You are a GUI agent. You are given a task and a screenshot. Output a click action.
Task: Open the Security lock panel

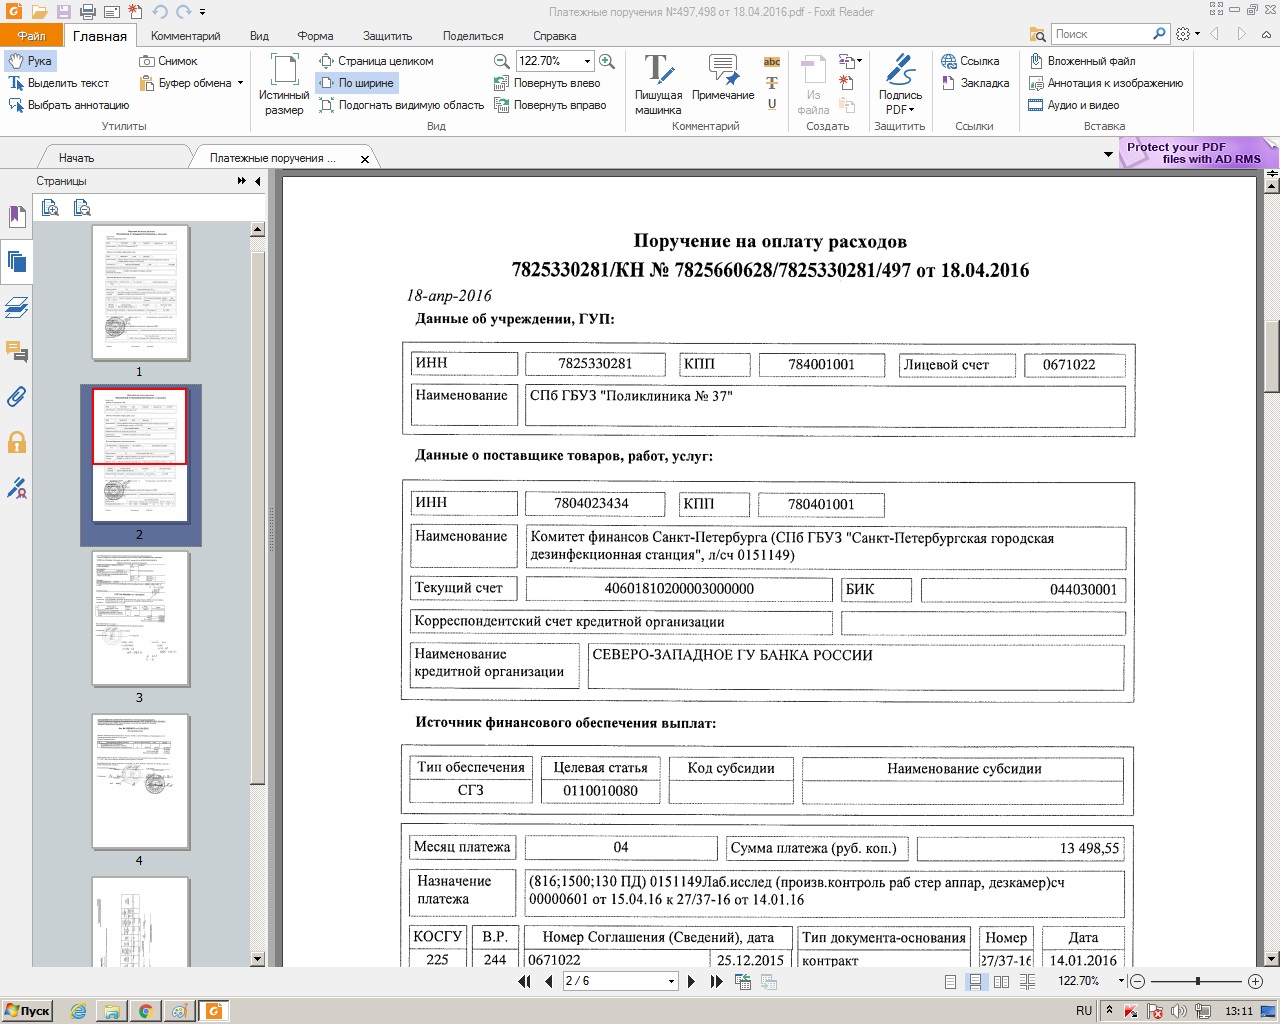[x=16, y=442]
